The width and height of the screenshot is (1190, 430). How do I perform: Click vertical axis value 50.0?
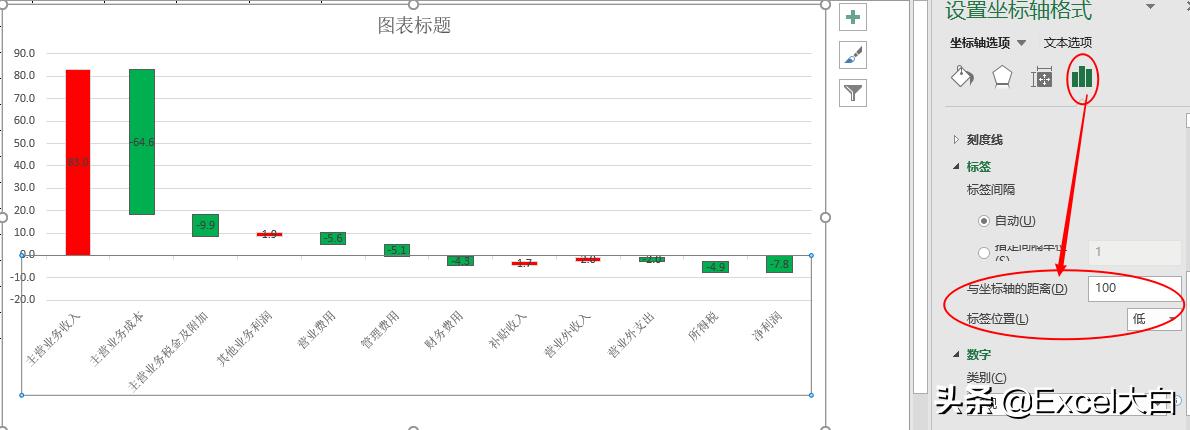coord(25,143)
